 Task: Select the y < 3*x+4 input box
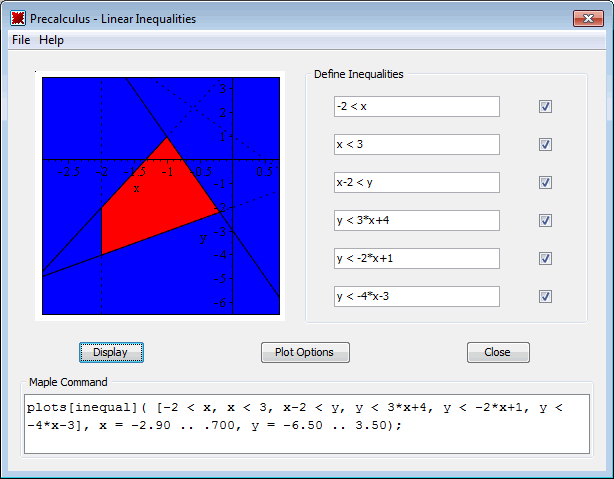point(416,221)
